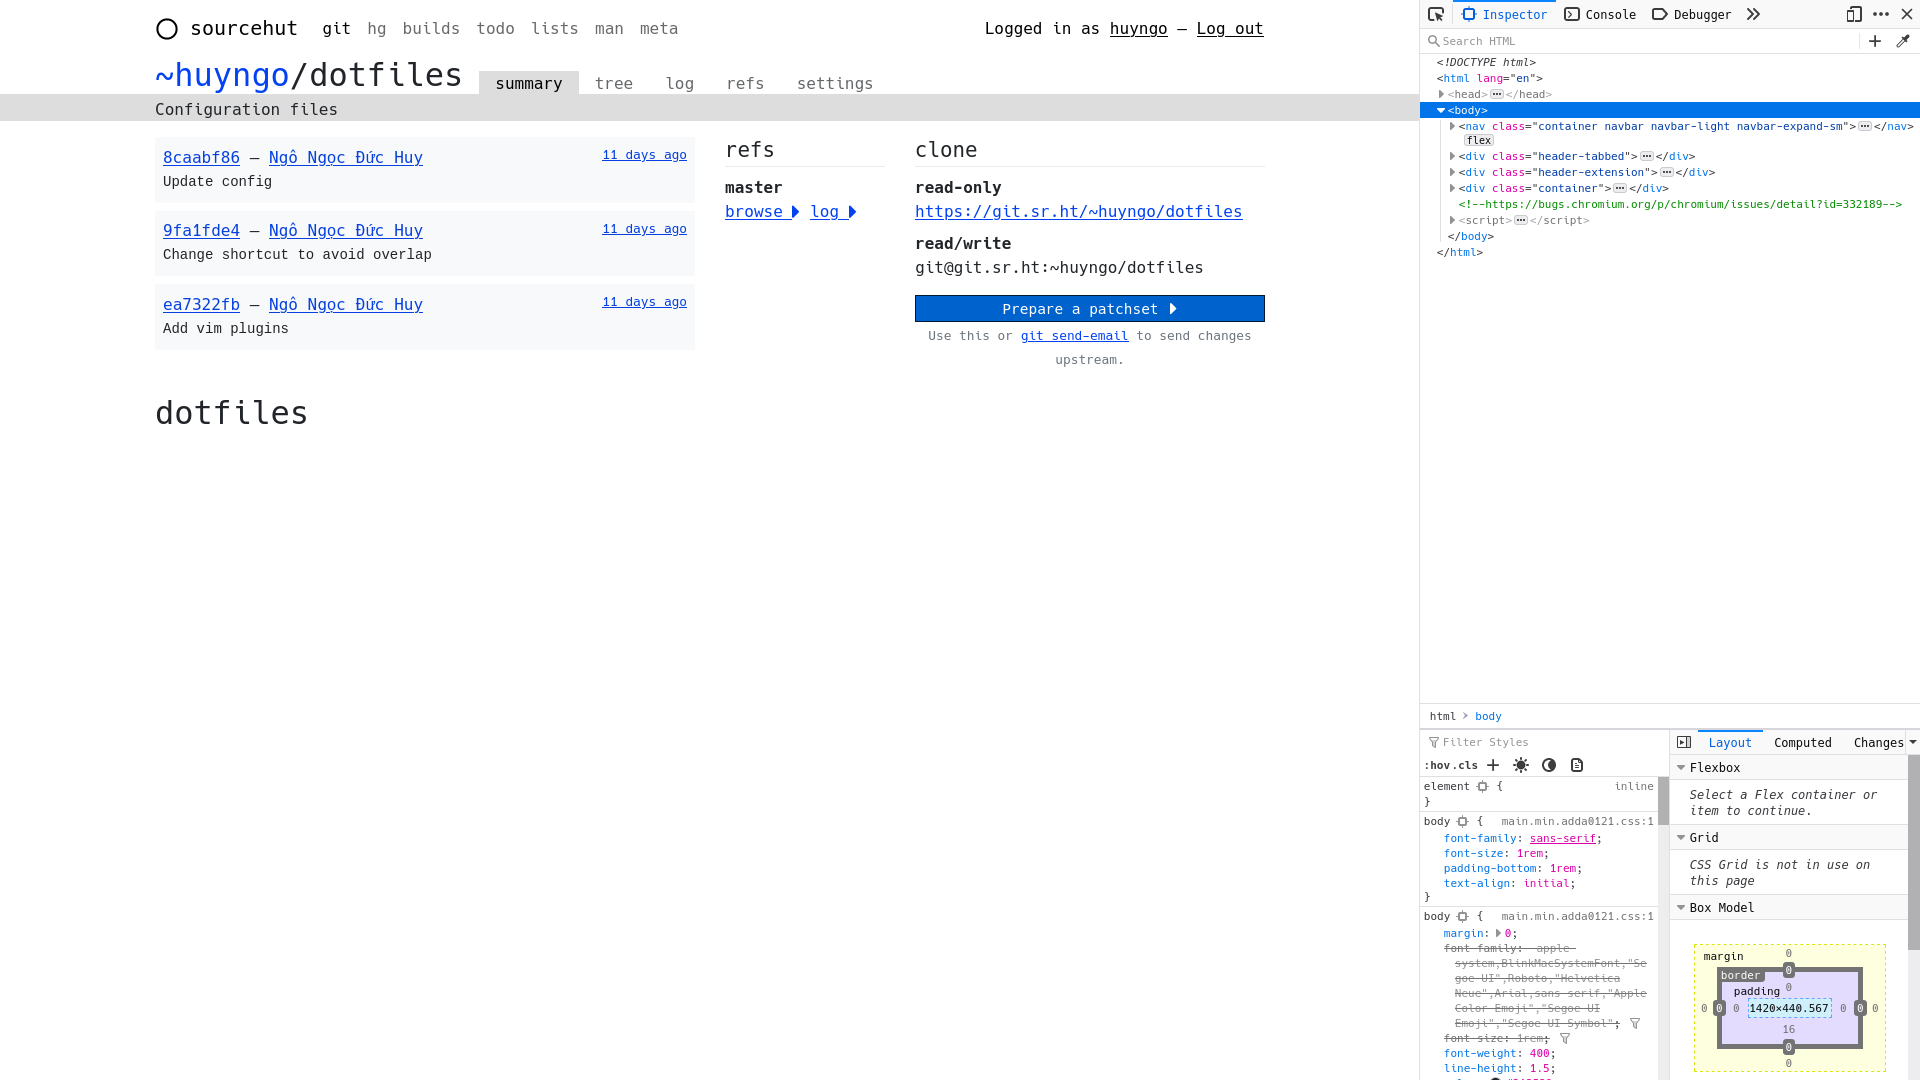Toggle print media simulation page icon
This screenshot has width=1920, height=1080.
(x=1577, y=765)
